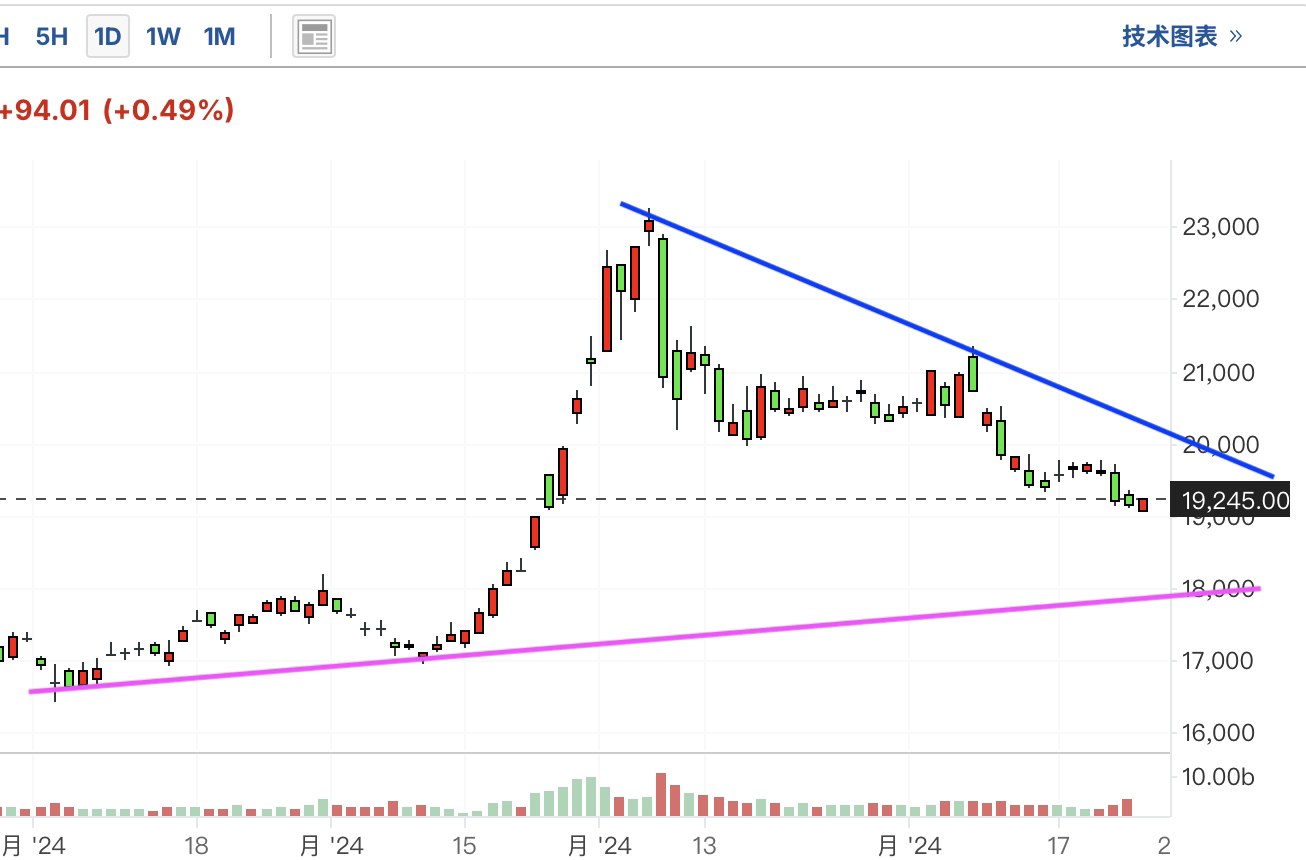This screenshot has width=1306, height=860.
Task: Click the 21,000 price axis label
Action: (1218, 373)
